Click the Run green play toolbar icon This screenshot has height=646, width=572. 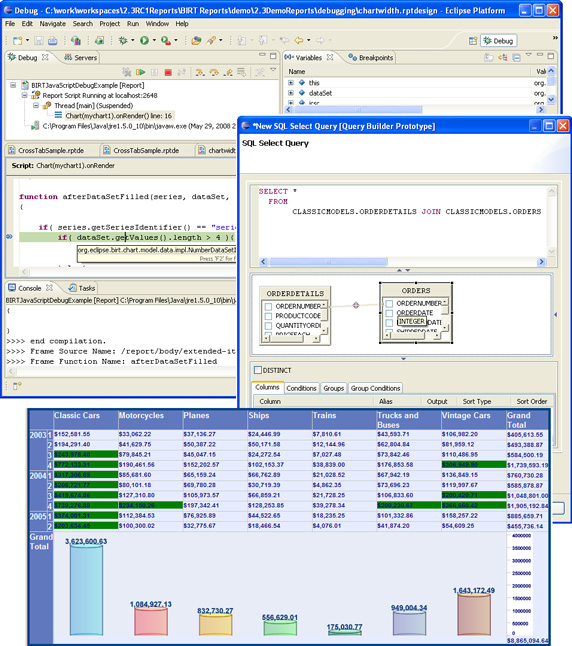(144, 40)
